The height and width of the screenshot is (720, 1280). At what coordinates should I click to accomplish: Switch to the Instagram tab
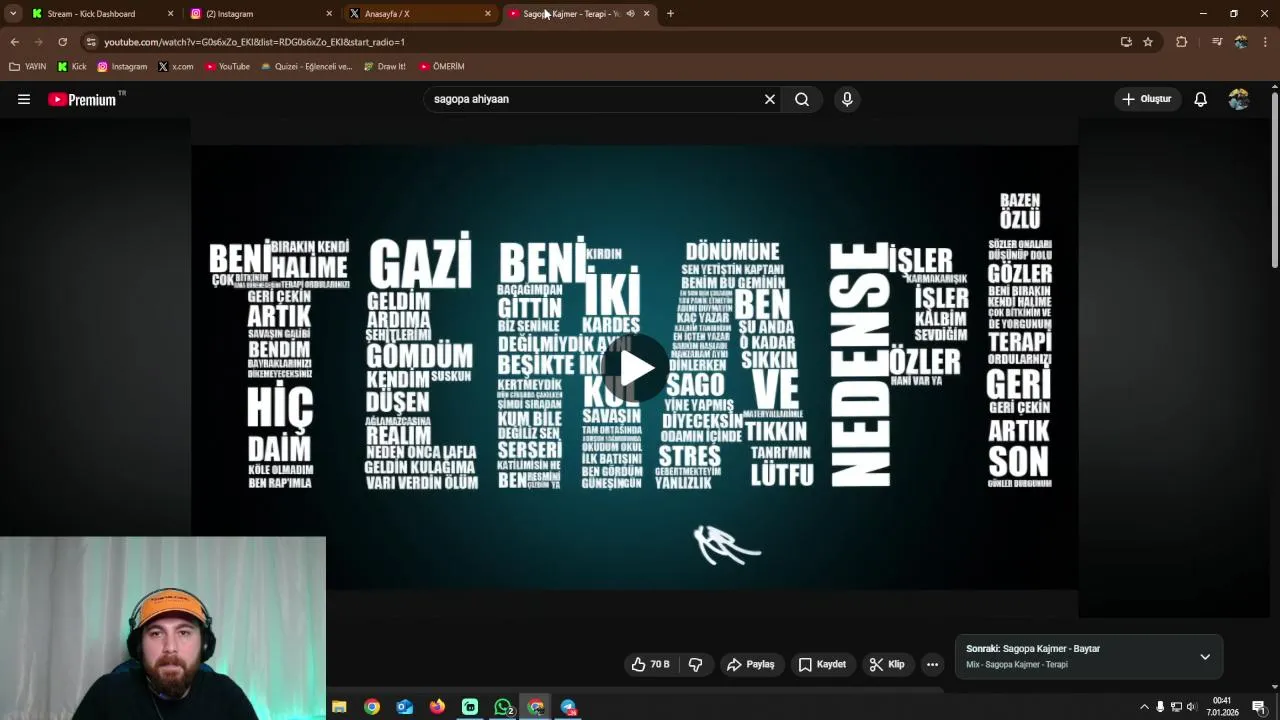pos(260,14)
